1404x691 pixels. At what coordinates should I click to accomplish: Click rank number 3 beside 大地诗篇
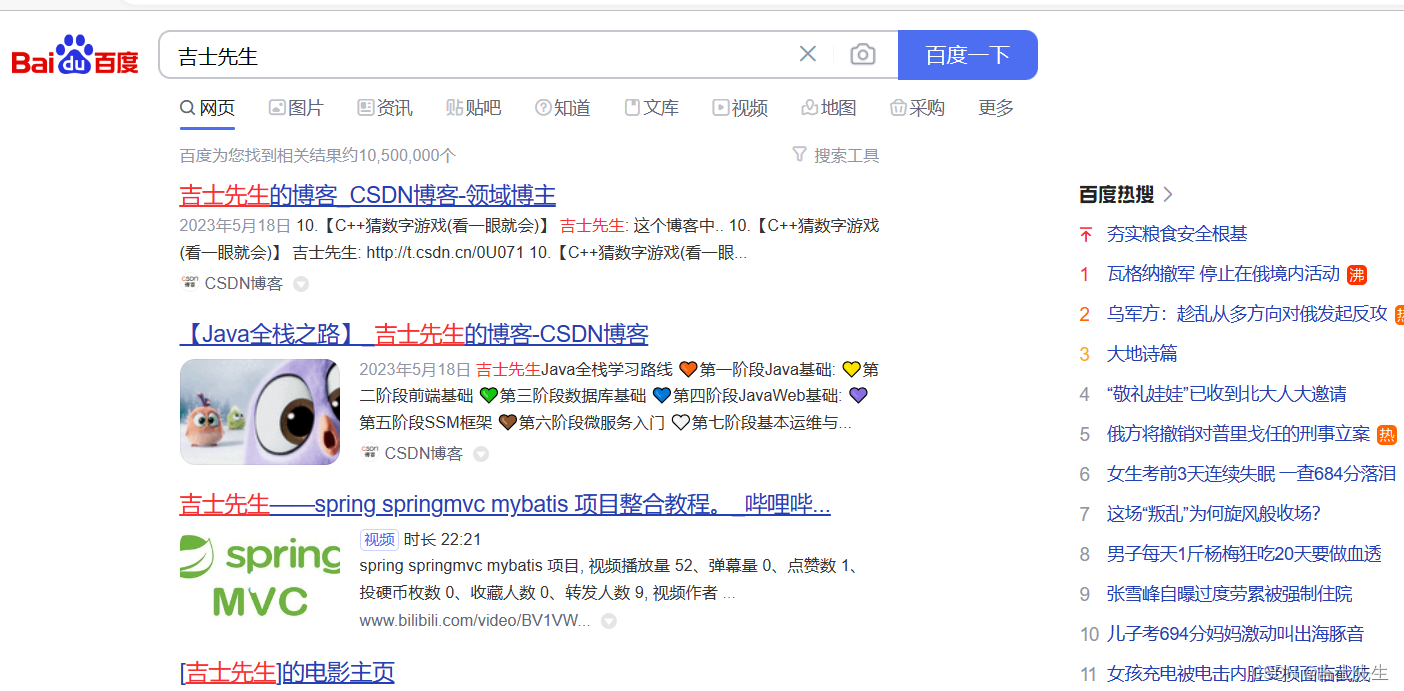click(x=1084, y=354)
